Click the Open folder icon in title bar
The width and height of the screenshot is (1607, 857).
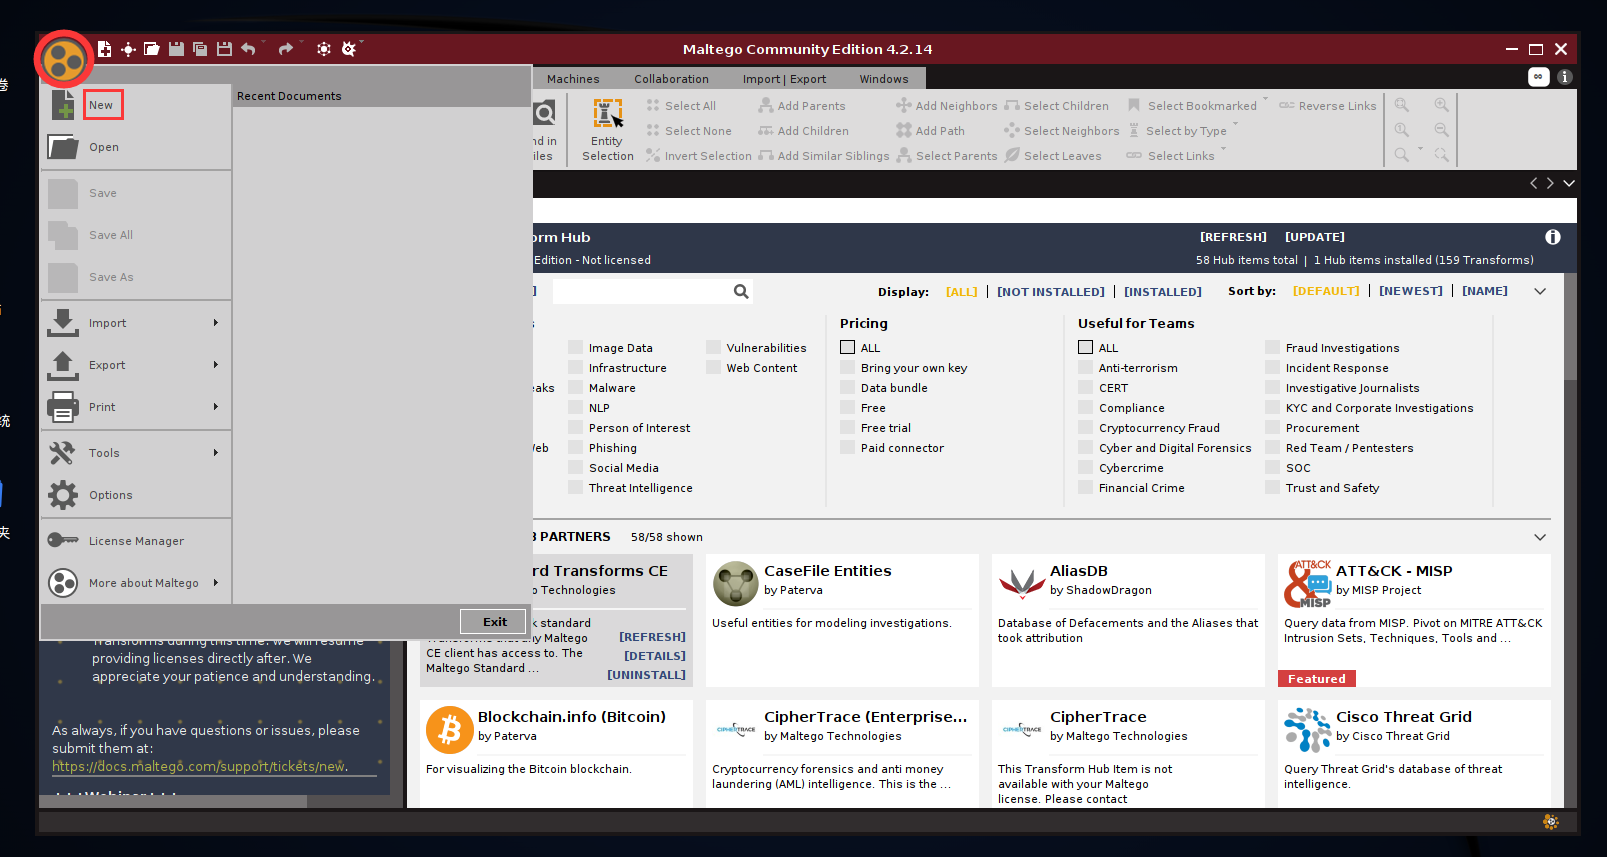[152, 49]
